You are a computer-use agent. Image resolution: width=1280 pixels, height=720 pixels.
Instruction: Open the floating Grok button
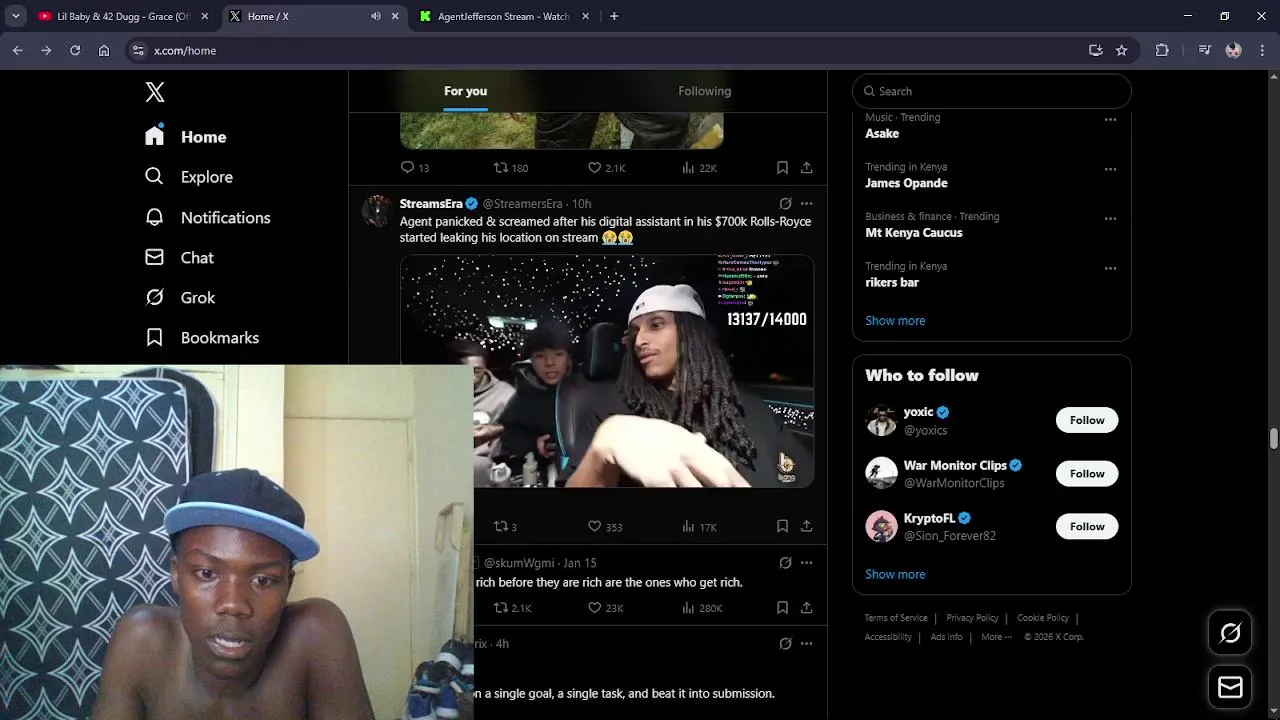tap(1230, 633)
